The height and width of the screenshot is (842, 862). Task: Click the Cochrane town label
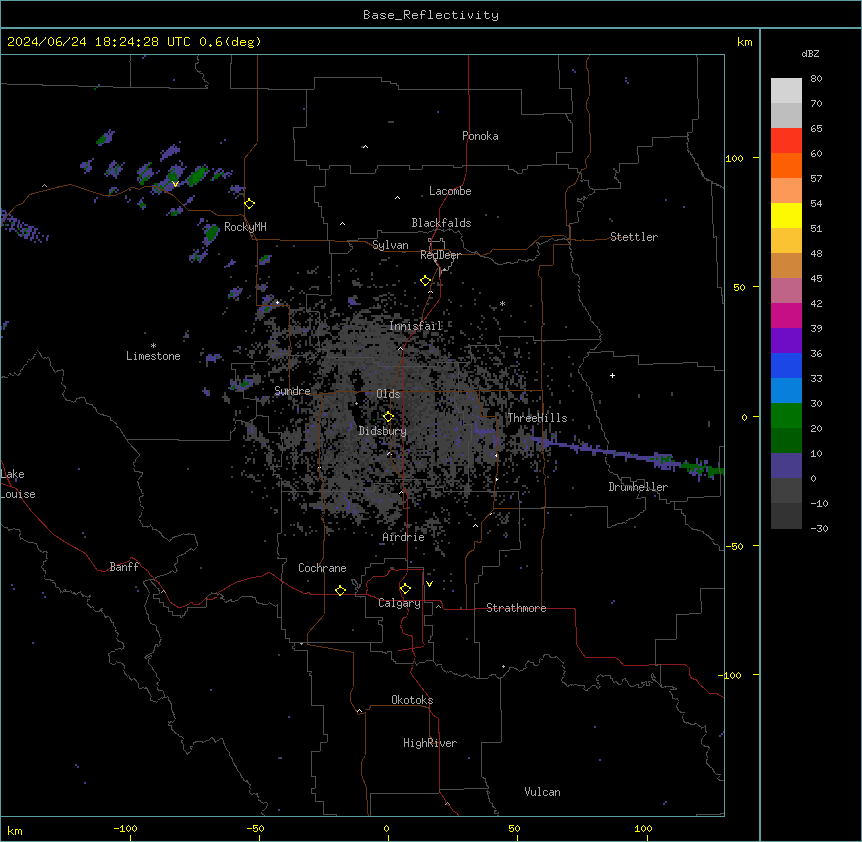[x=322, y=568]
